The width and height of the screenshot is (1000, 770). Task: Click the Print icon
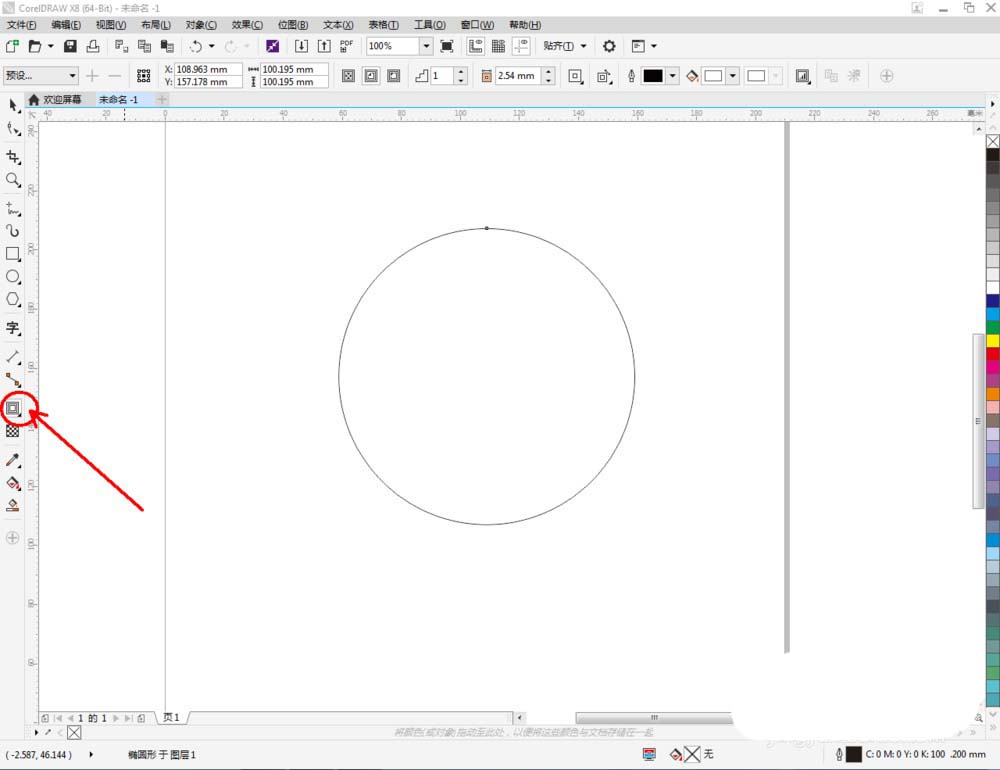tap(93, 46)
